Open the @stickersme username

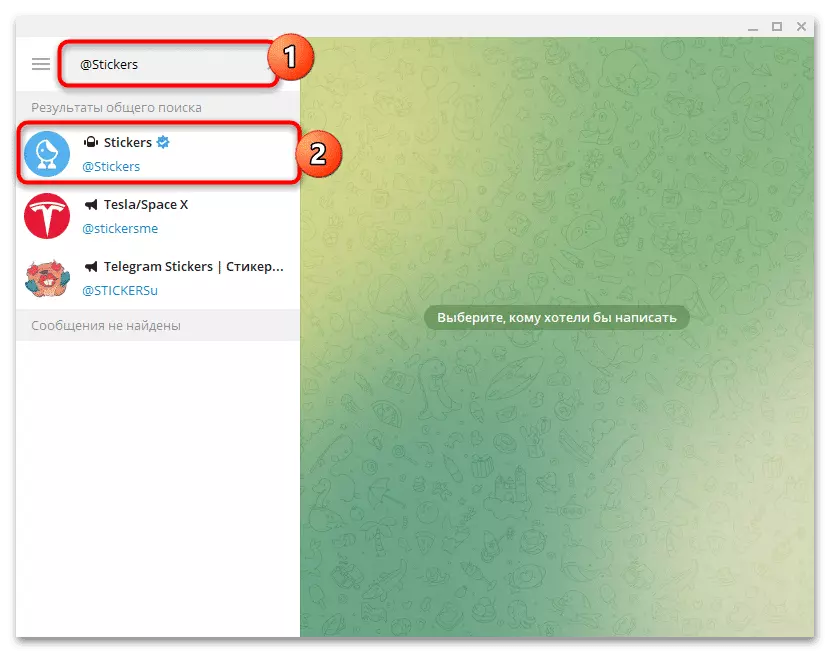tap(120, 229)
